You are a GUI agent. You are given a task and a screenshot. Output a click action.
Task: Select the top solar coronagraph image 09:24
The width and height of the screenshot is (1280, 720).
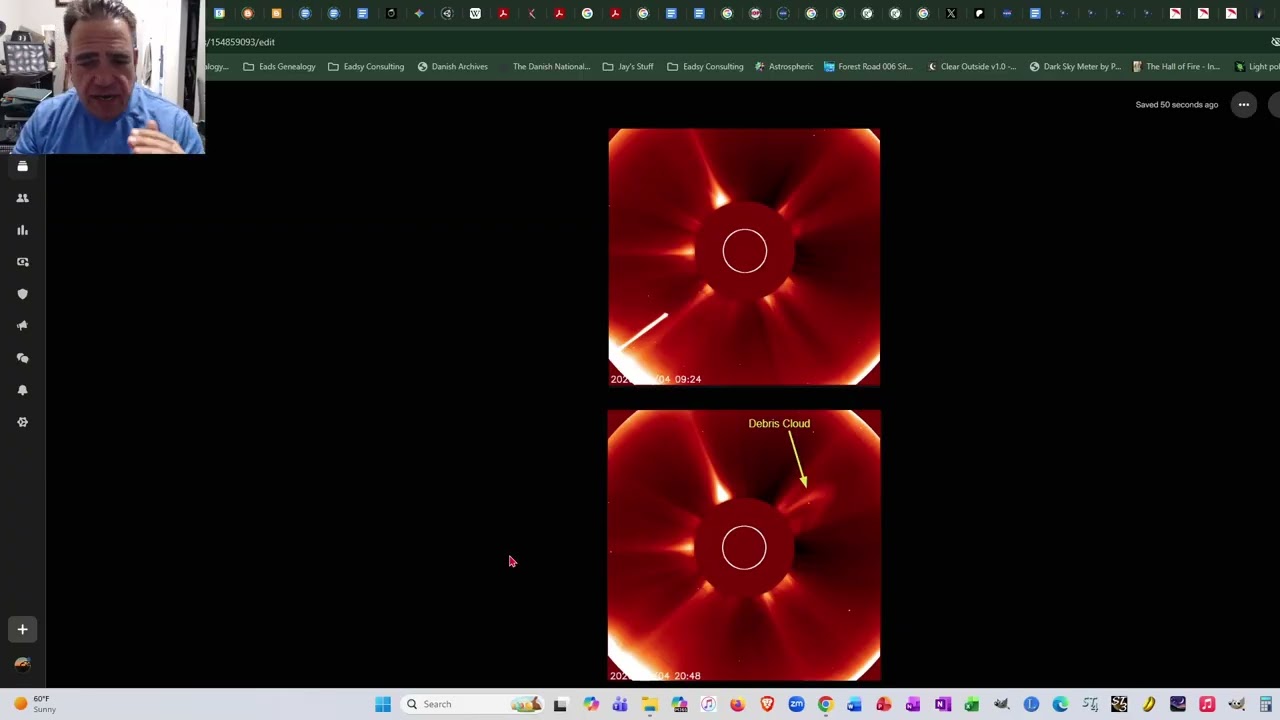point(744,257)
